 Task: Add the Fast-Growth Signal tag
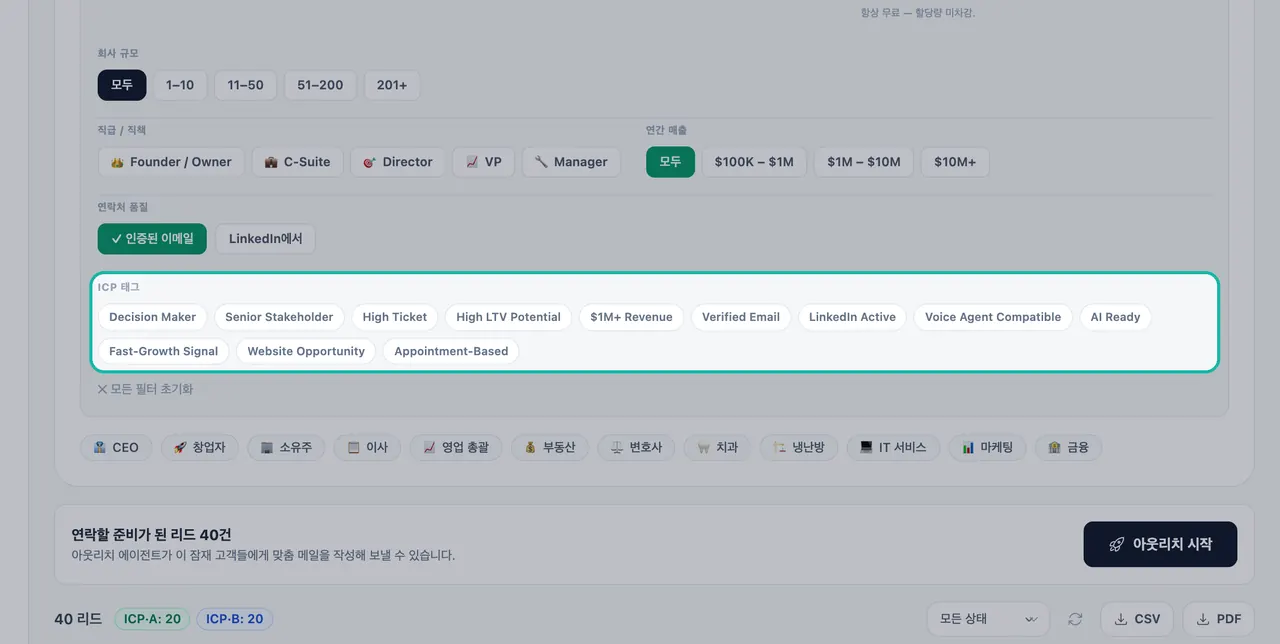[164, 351]
